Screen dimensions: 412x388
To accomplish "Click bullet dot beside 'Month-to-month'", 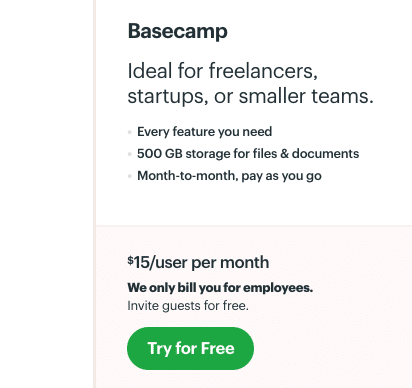I will point(130,176).
